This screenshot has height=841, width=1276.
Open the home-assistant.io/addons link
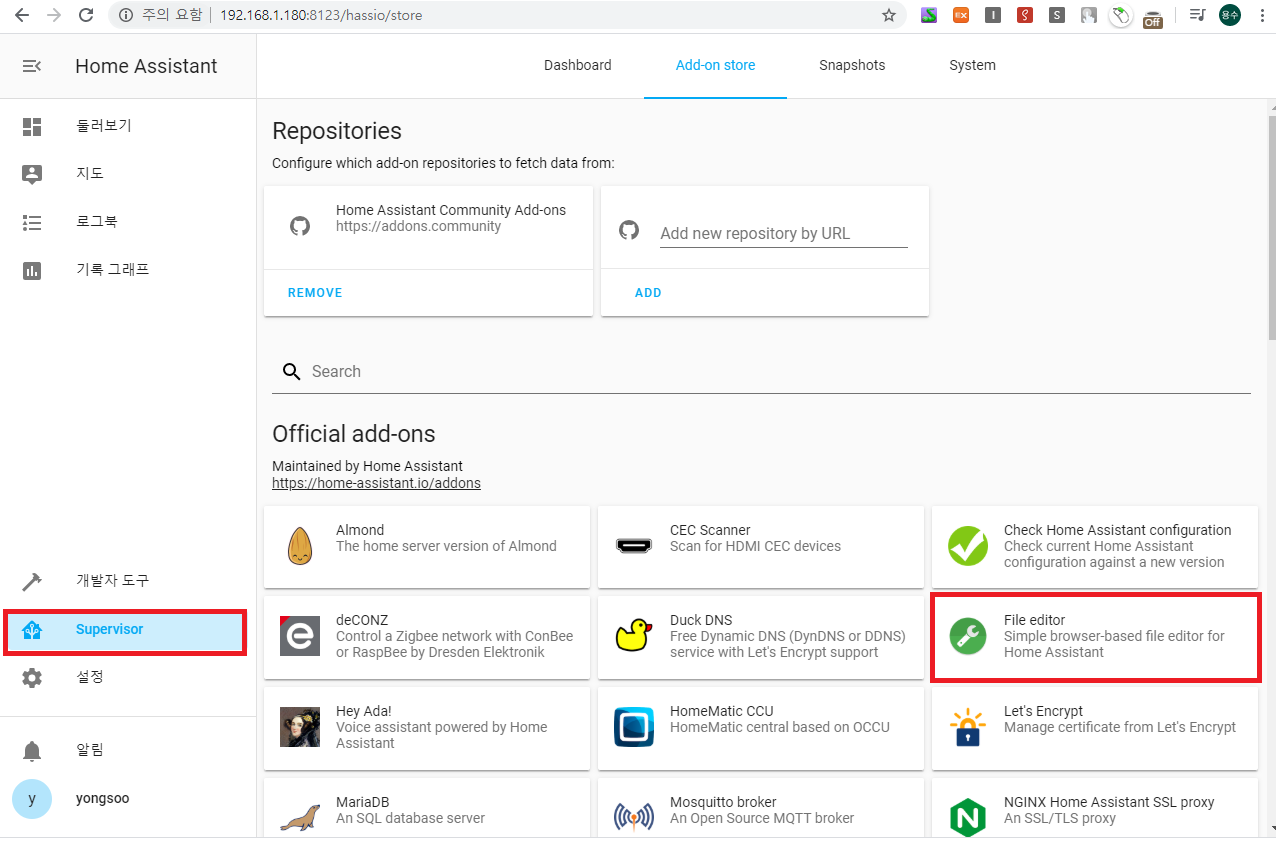[376, 483]
